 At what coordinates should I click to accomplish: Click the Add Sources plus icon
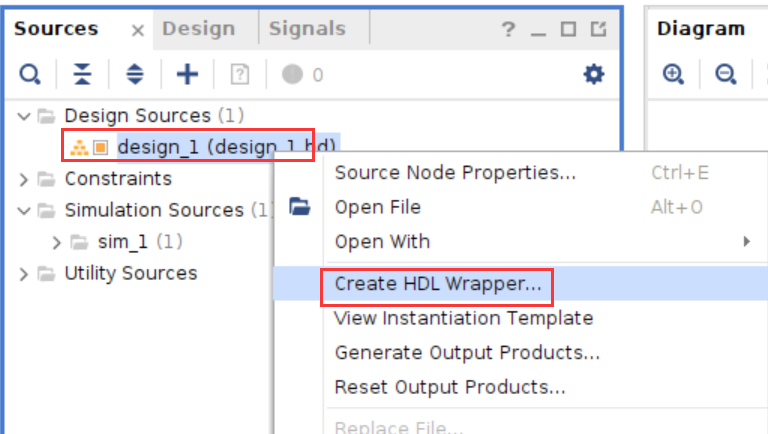click(x=187, y=74)
